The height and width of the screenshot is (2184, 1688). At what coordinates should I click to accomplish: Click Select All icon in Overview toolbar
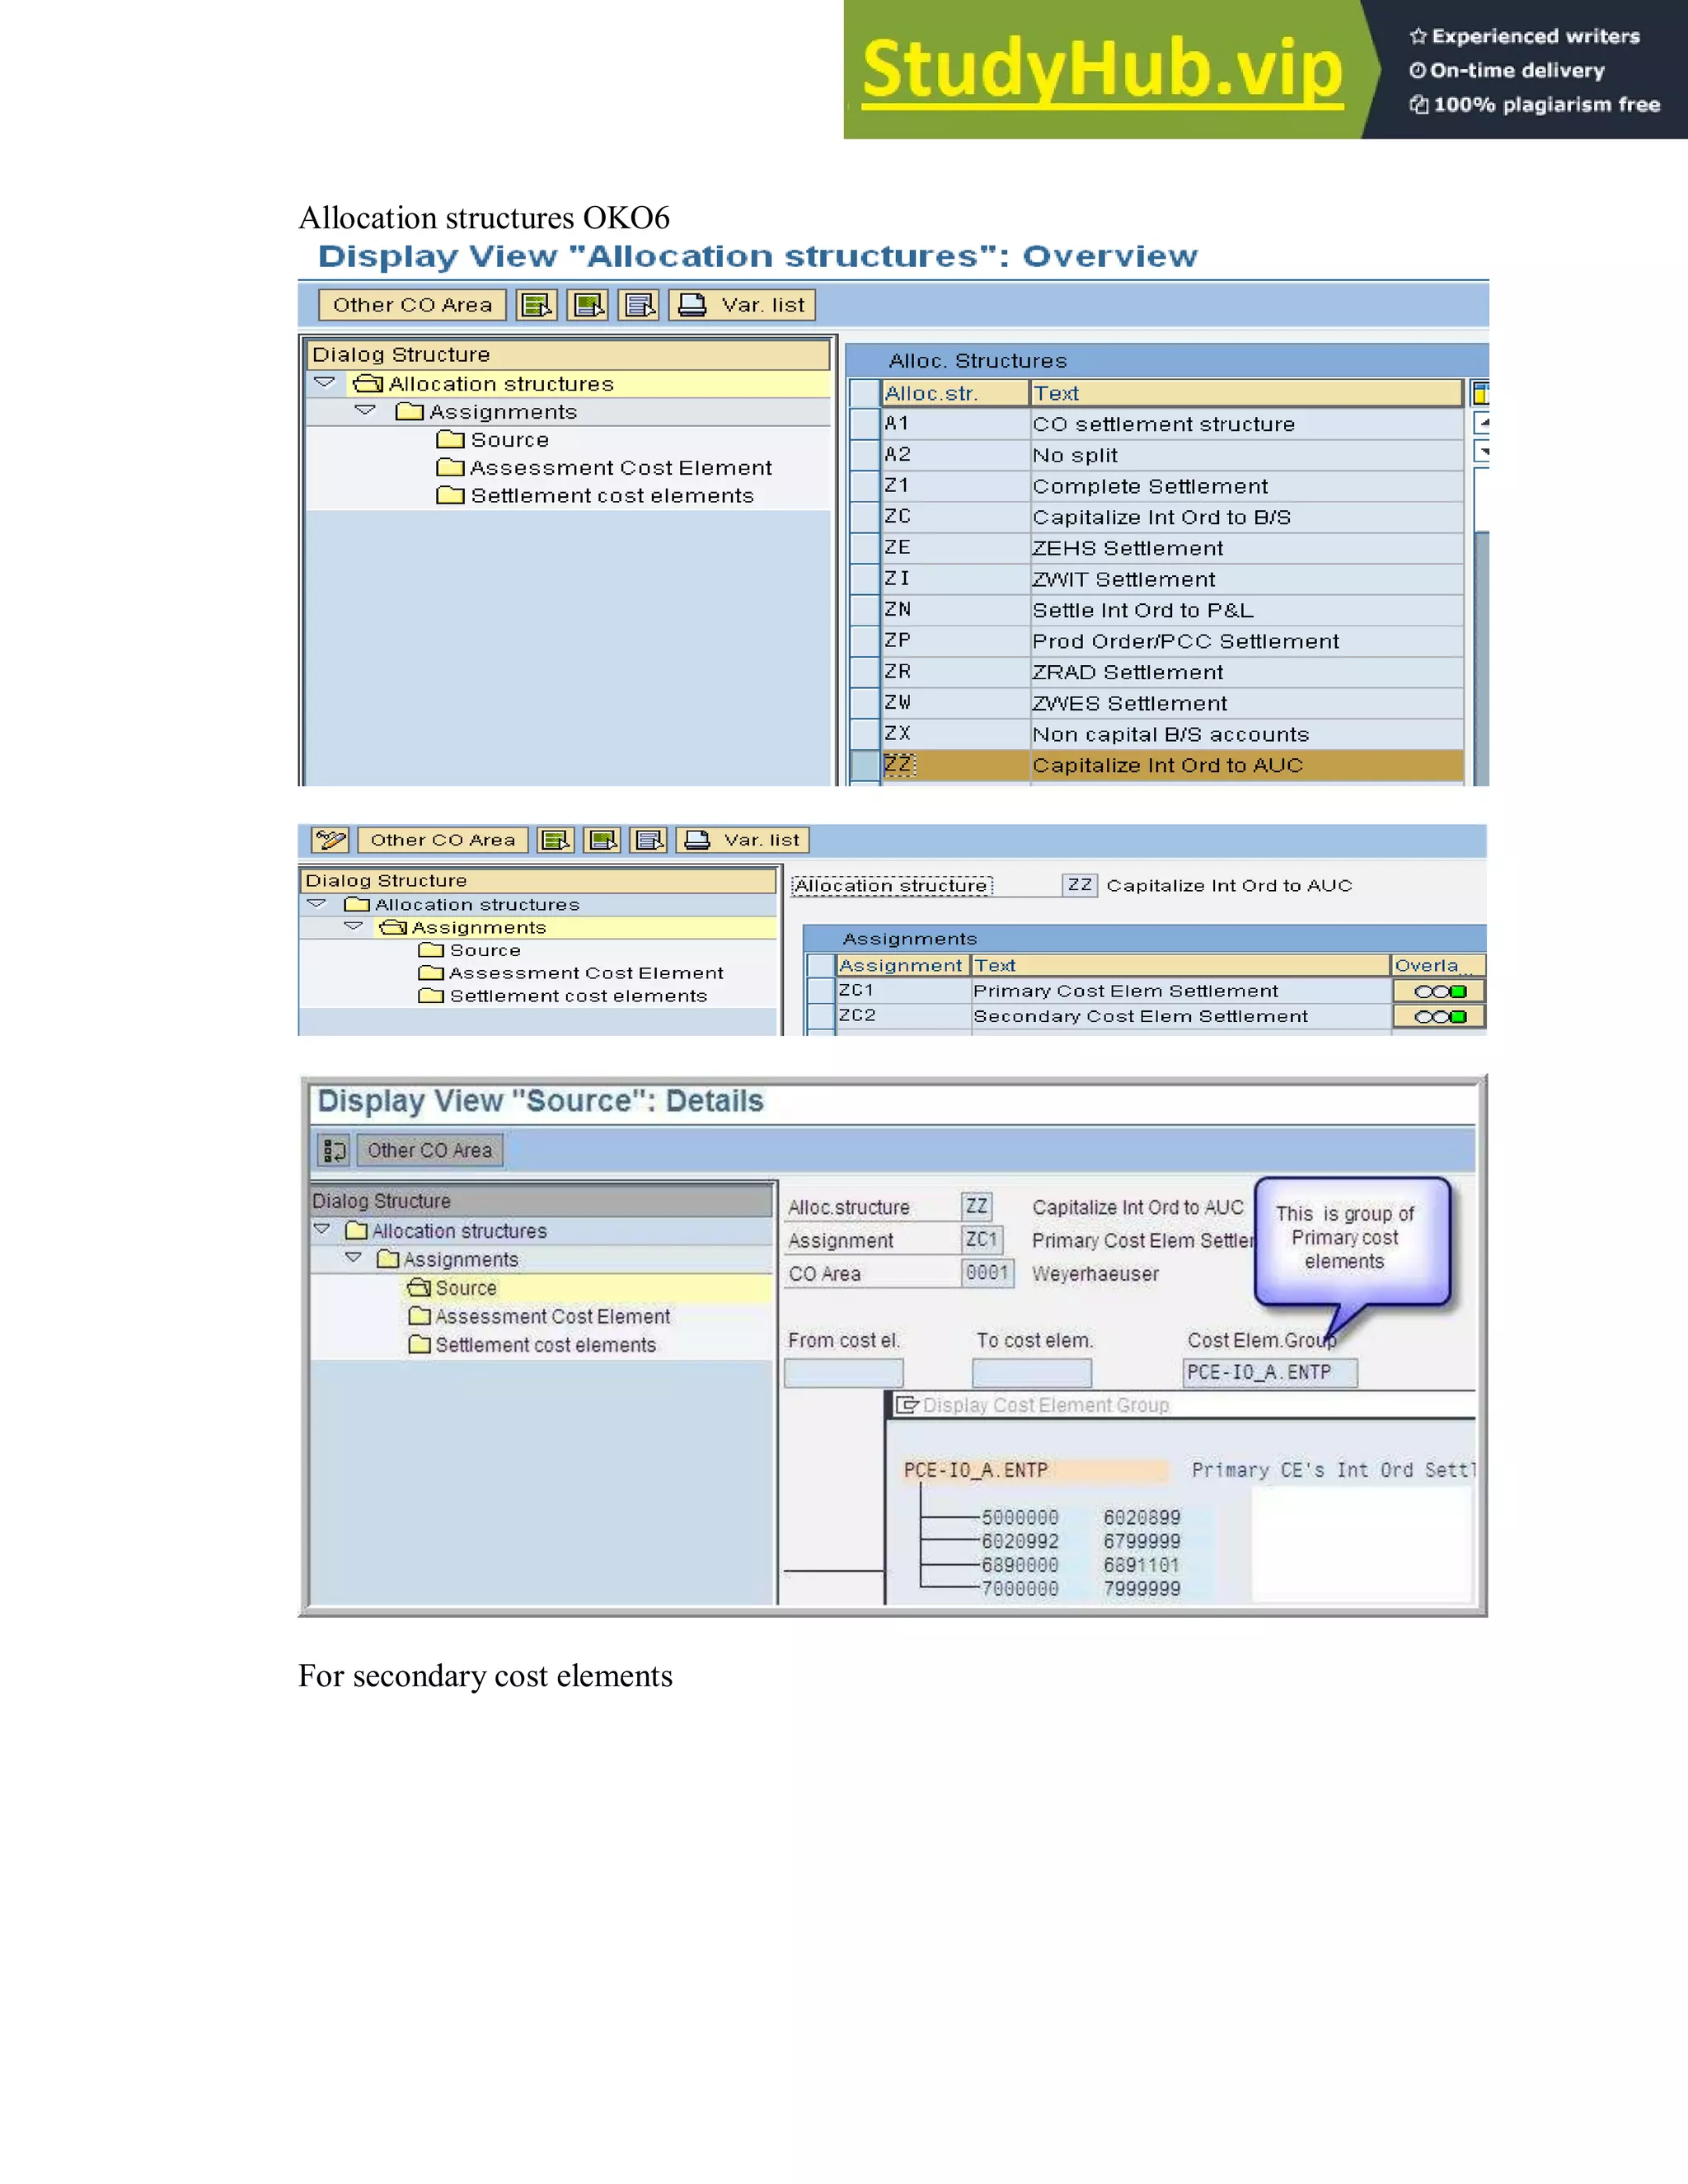click(x=537, y=305)
